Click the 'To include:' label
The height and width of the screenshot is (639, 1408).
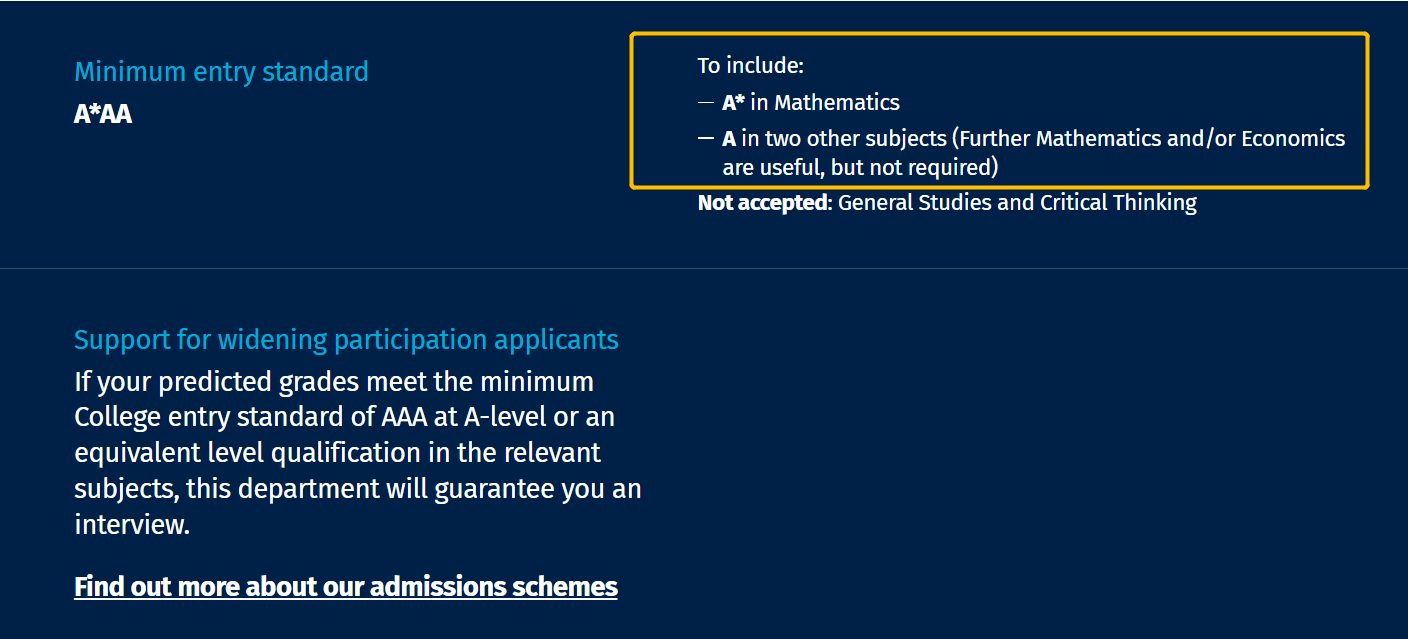click(x=750, y=66)
